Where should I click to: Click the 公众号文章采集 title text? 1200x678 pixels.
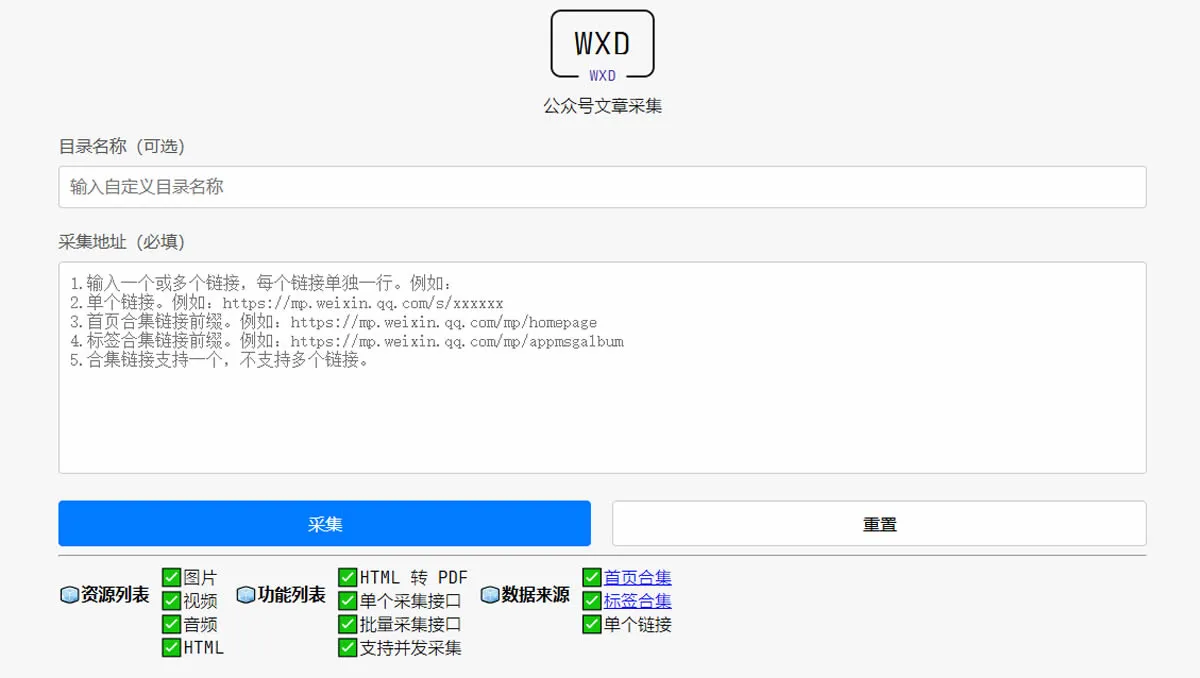pos(602,106)
